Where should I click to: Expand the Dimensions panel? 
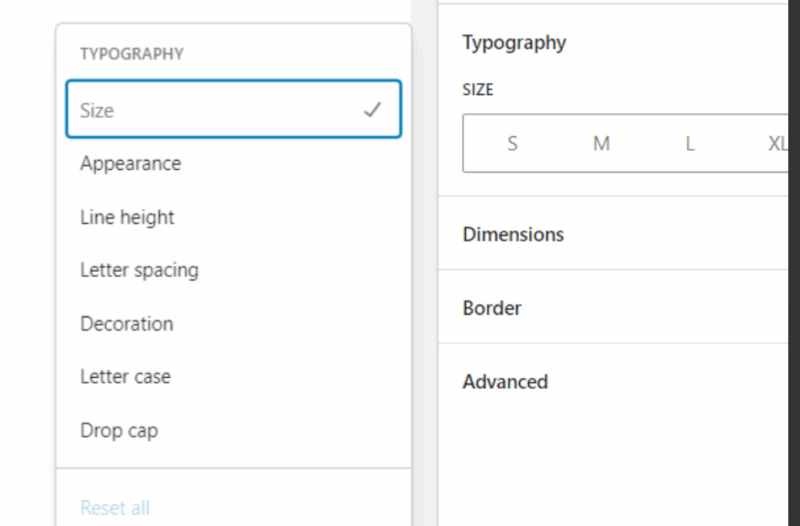click(513, 234)
